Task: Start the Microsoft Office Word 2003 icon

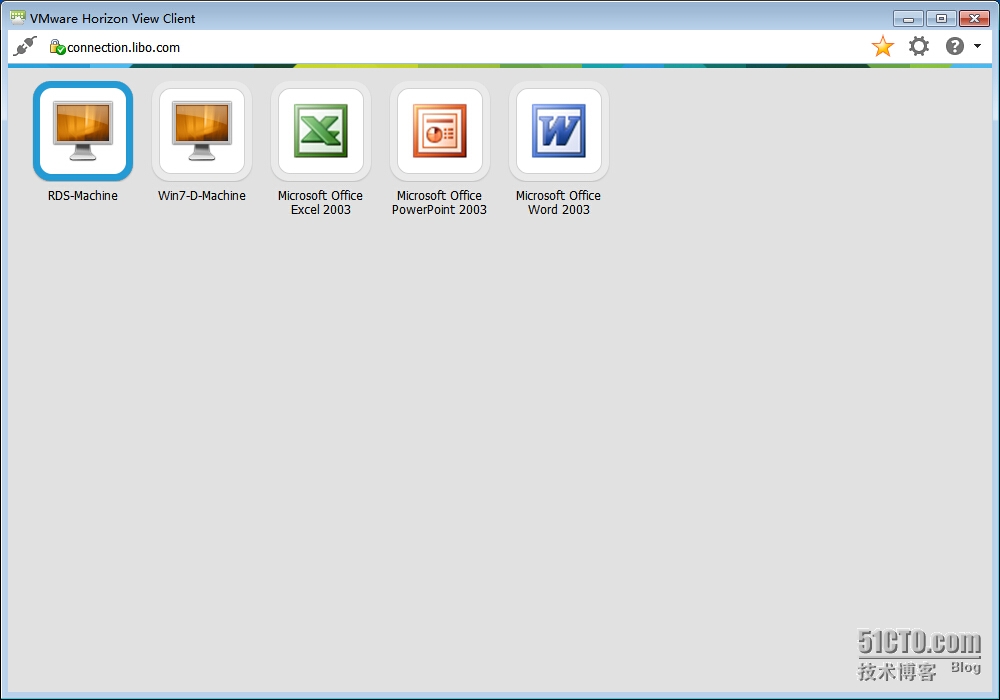Action: click(x=559, y=131)
